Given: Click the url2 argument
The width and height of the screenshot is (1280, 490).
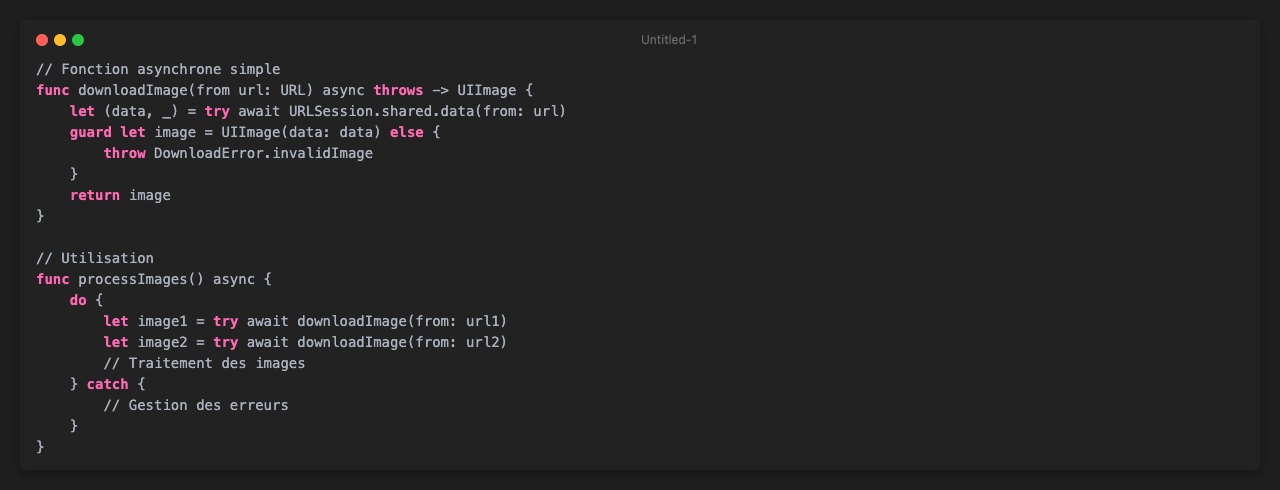Looking at the screenshot, I should click(x=486, y=342).
